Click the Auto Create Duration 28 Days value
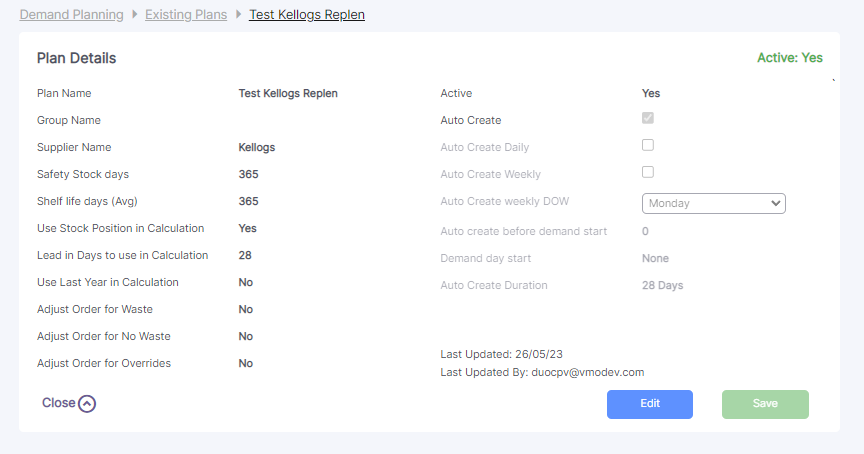 tap(662, 285)
